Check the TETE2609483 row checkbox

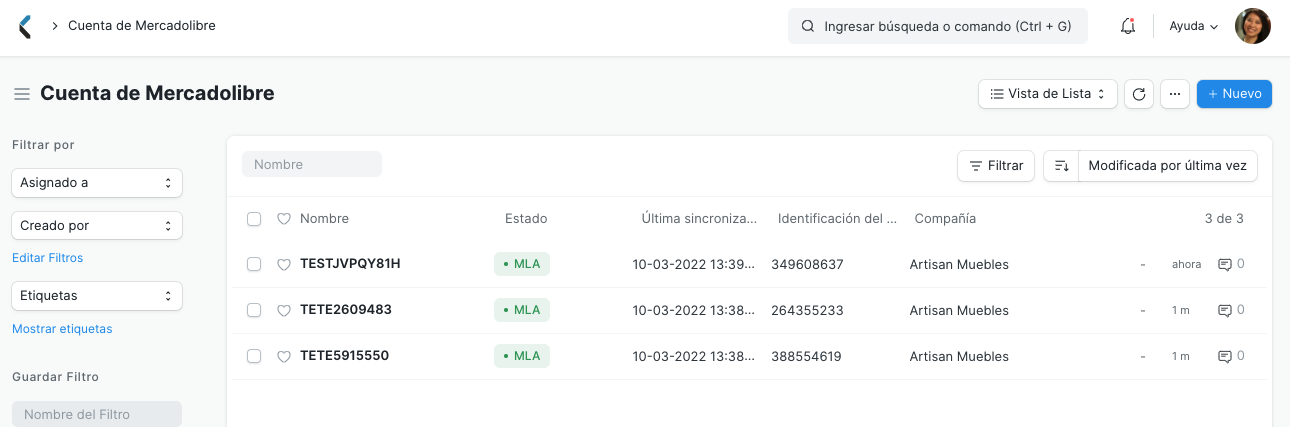[254, 310]
